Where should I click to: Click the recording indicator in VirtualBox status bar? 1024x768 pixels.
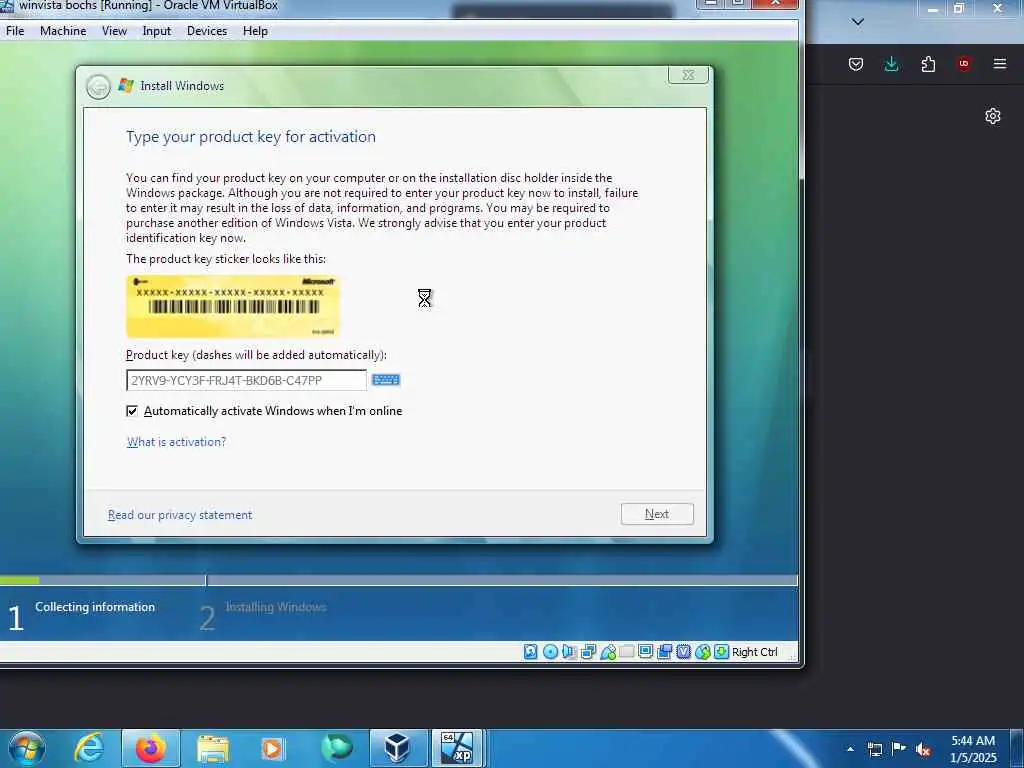[x=665, y=652]
